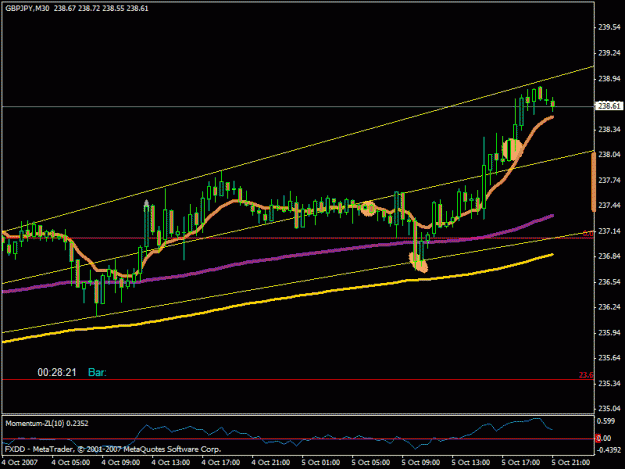Click the bar countdown timer 00:28:21
Image resolution: width=625 pixels, height=469 pixels.
click(57, 373)
